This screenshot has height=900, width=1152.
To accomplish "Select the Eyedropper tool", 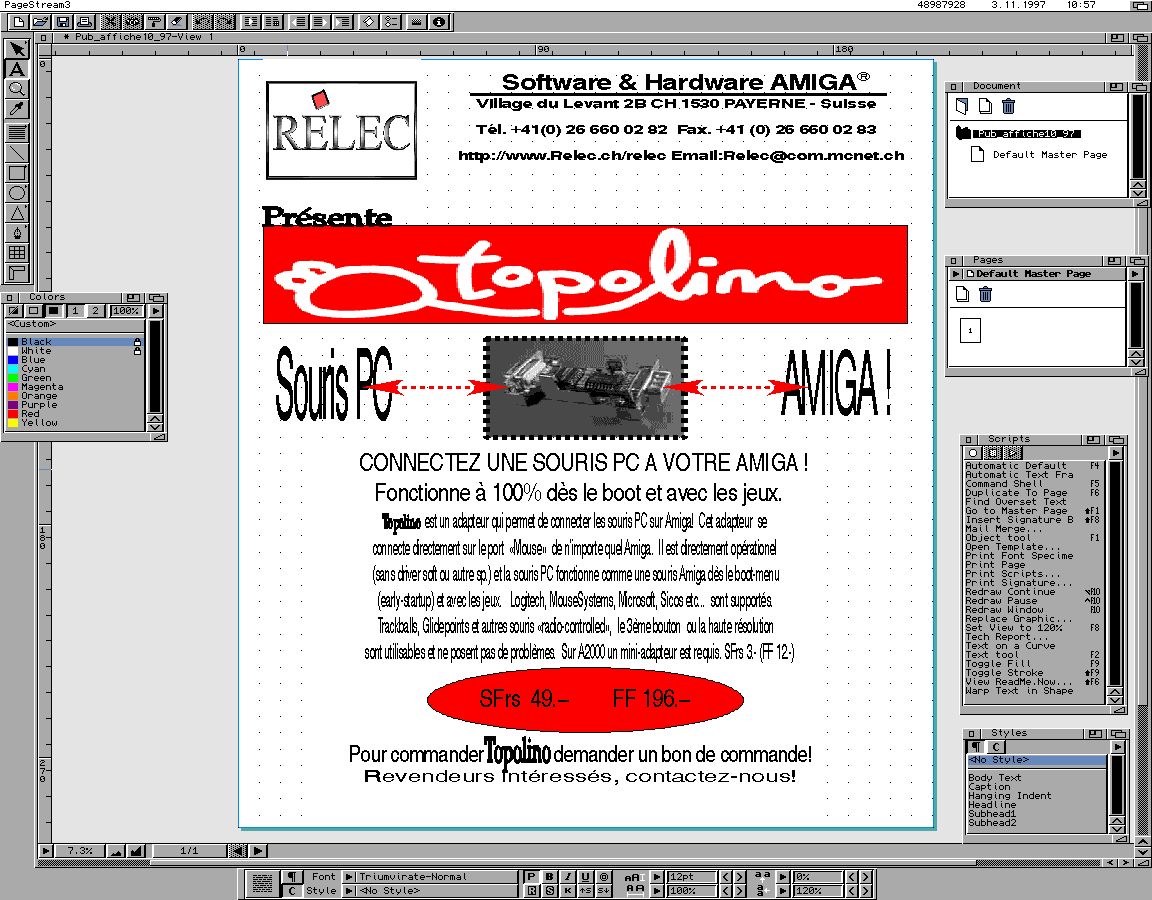I will click(x=17, y=109).
